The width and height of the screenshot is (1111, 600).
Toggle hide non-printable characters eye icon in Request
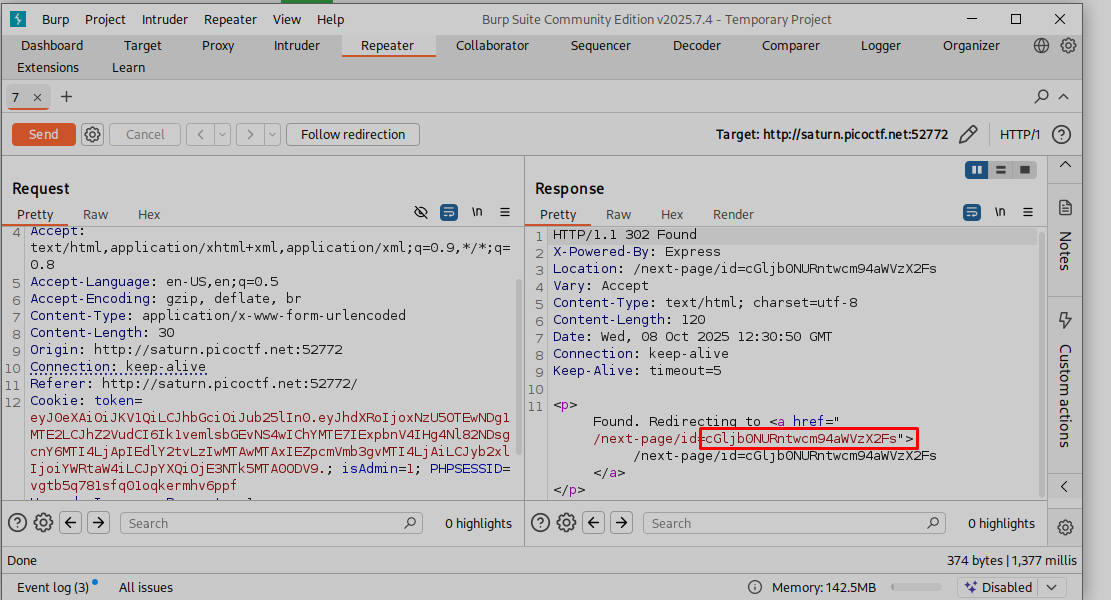(421, 213)
